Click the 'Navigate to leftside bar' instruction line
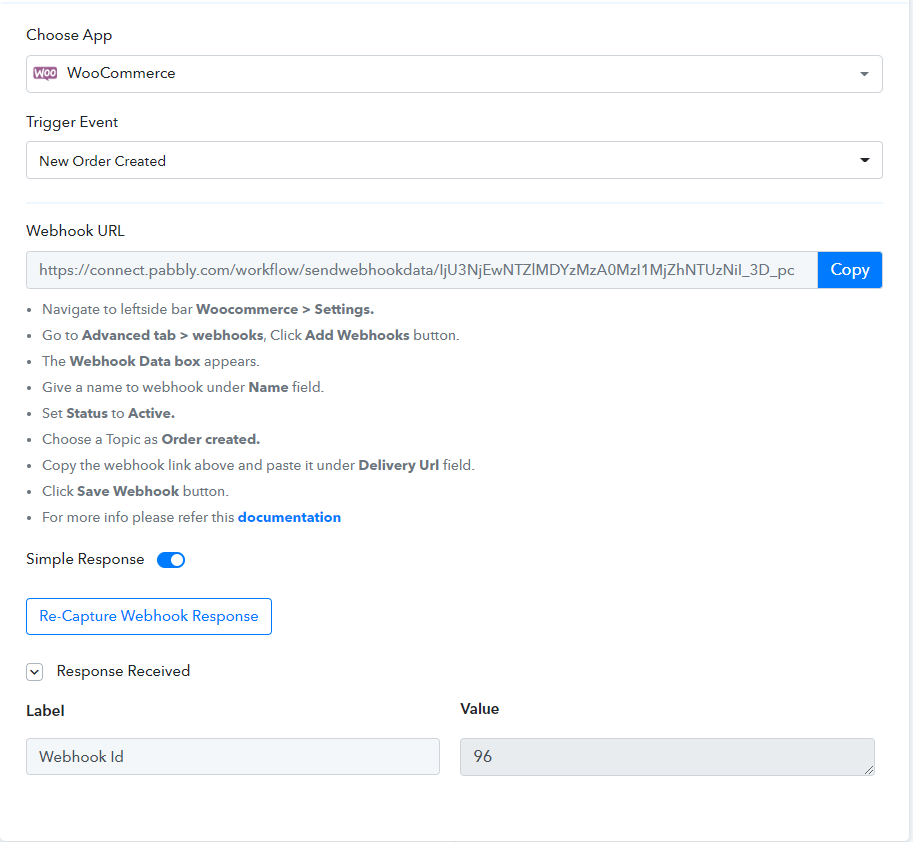Viewport: 913px width, 842px height. point(208,309)
